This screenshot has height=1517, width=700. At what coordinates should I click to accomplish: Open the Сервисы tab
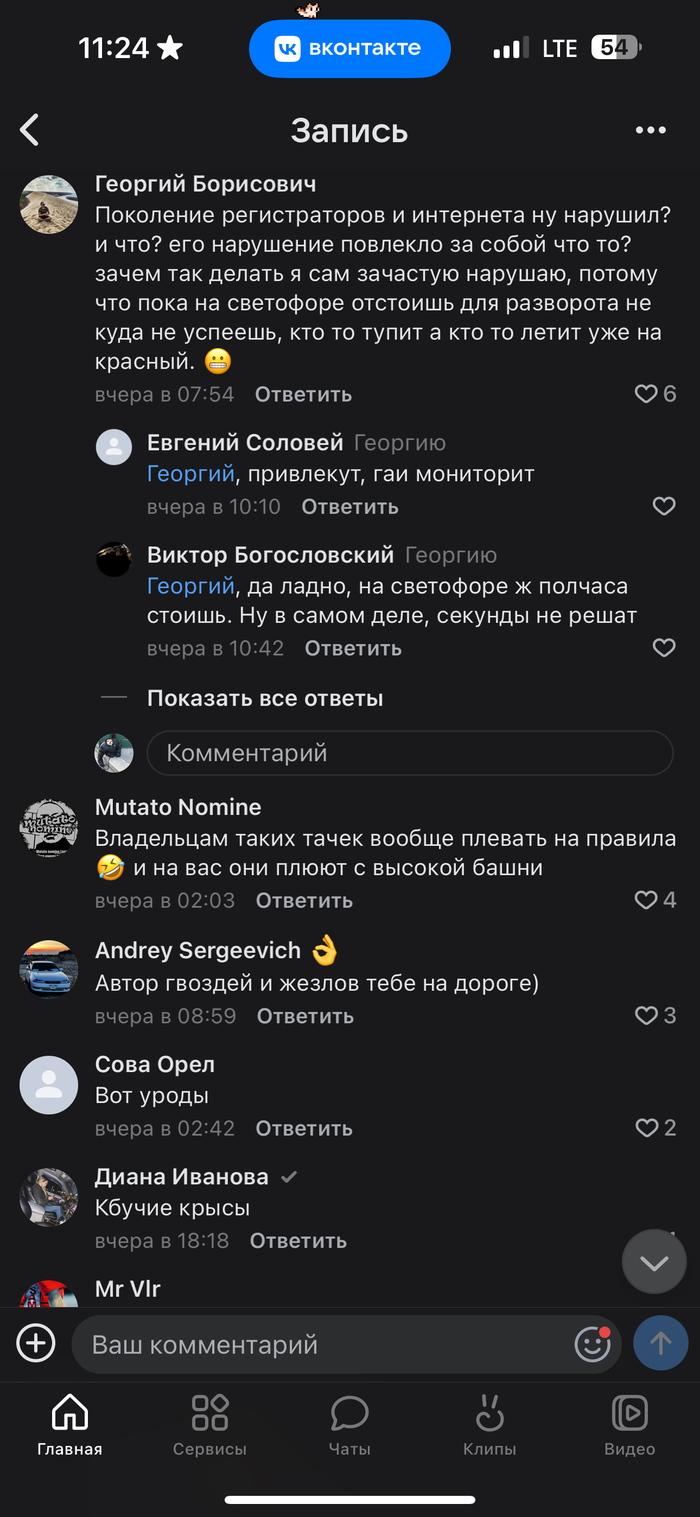tap(210, 1425)
